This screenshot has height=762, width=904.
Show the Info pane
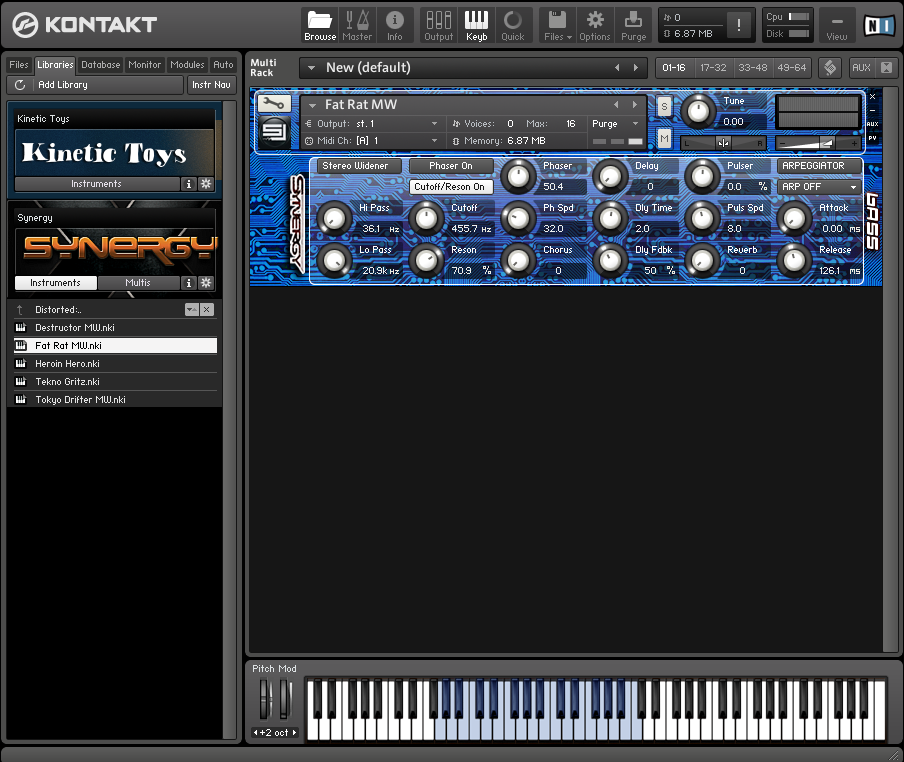tap(394, 25)
